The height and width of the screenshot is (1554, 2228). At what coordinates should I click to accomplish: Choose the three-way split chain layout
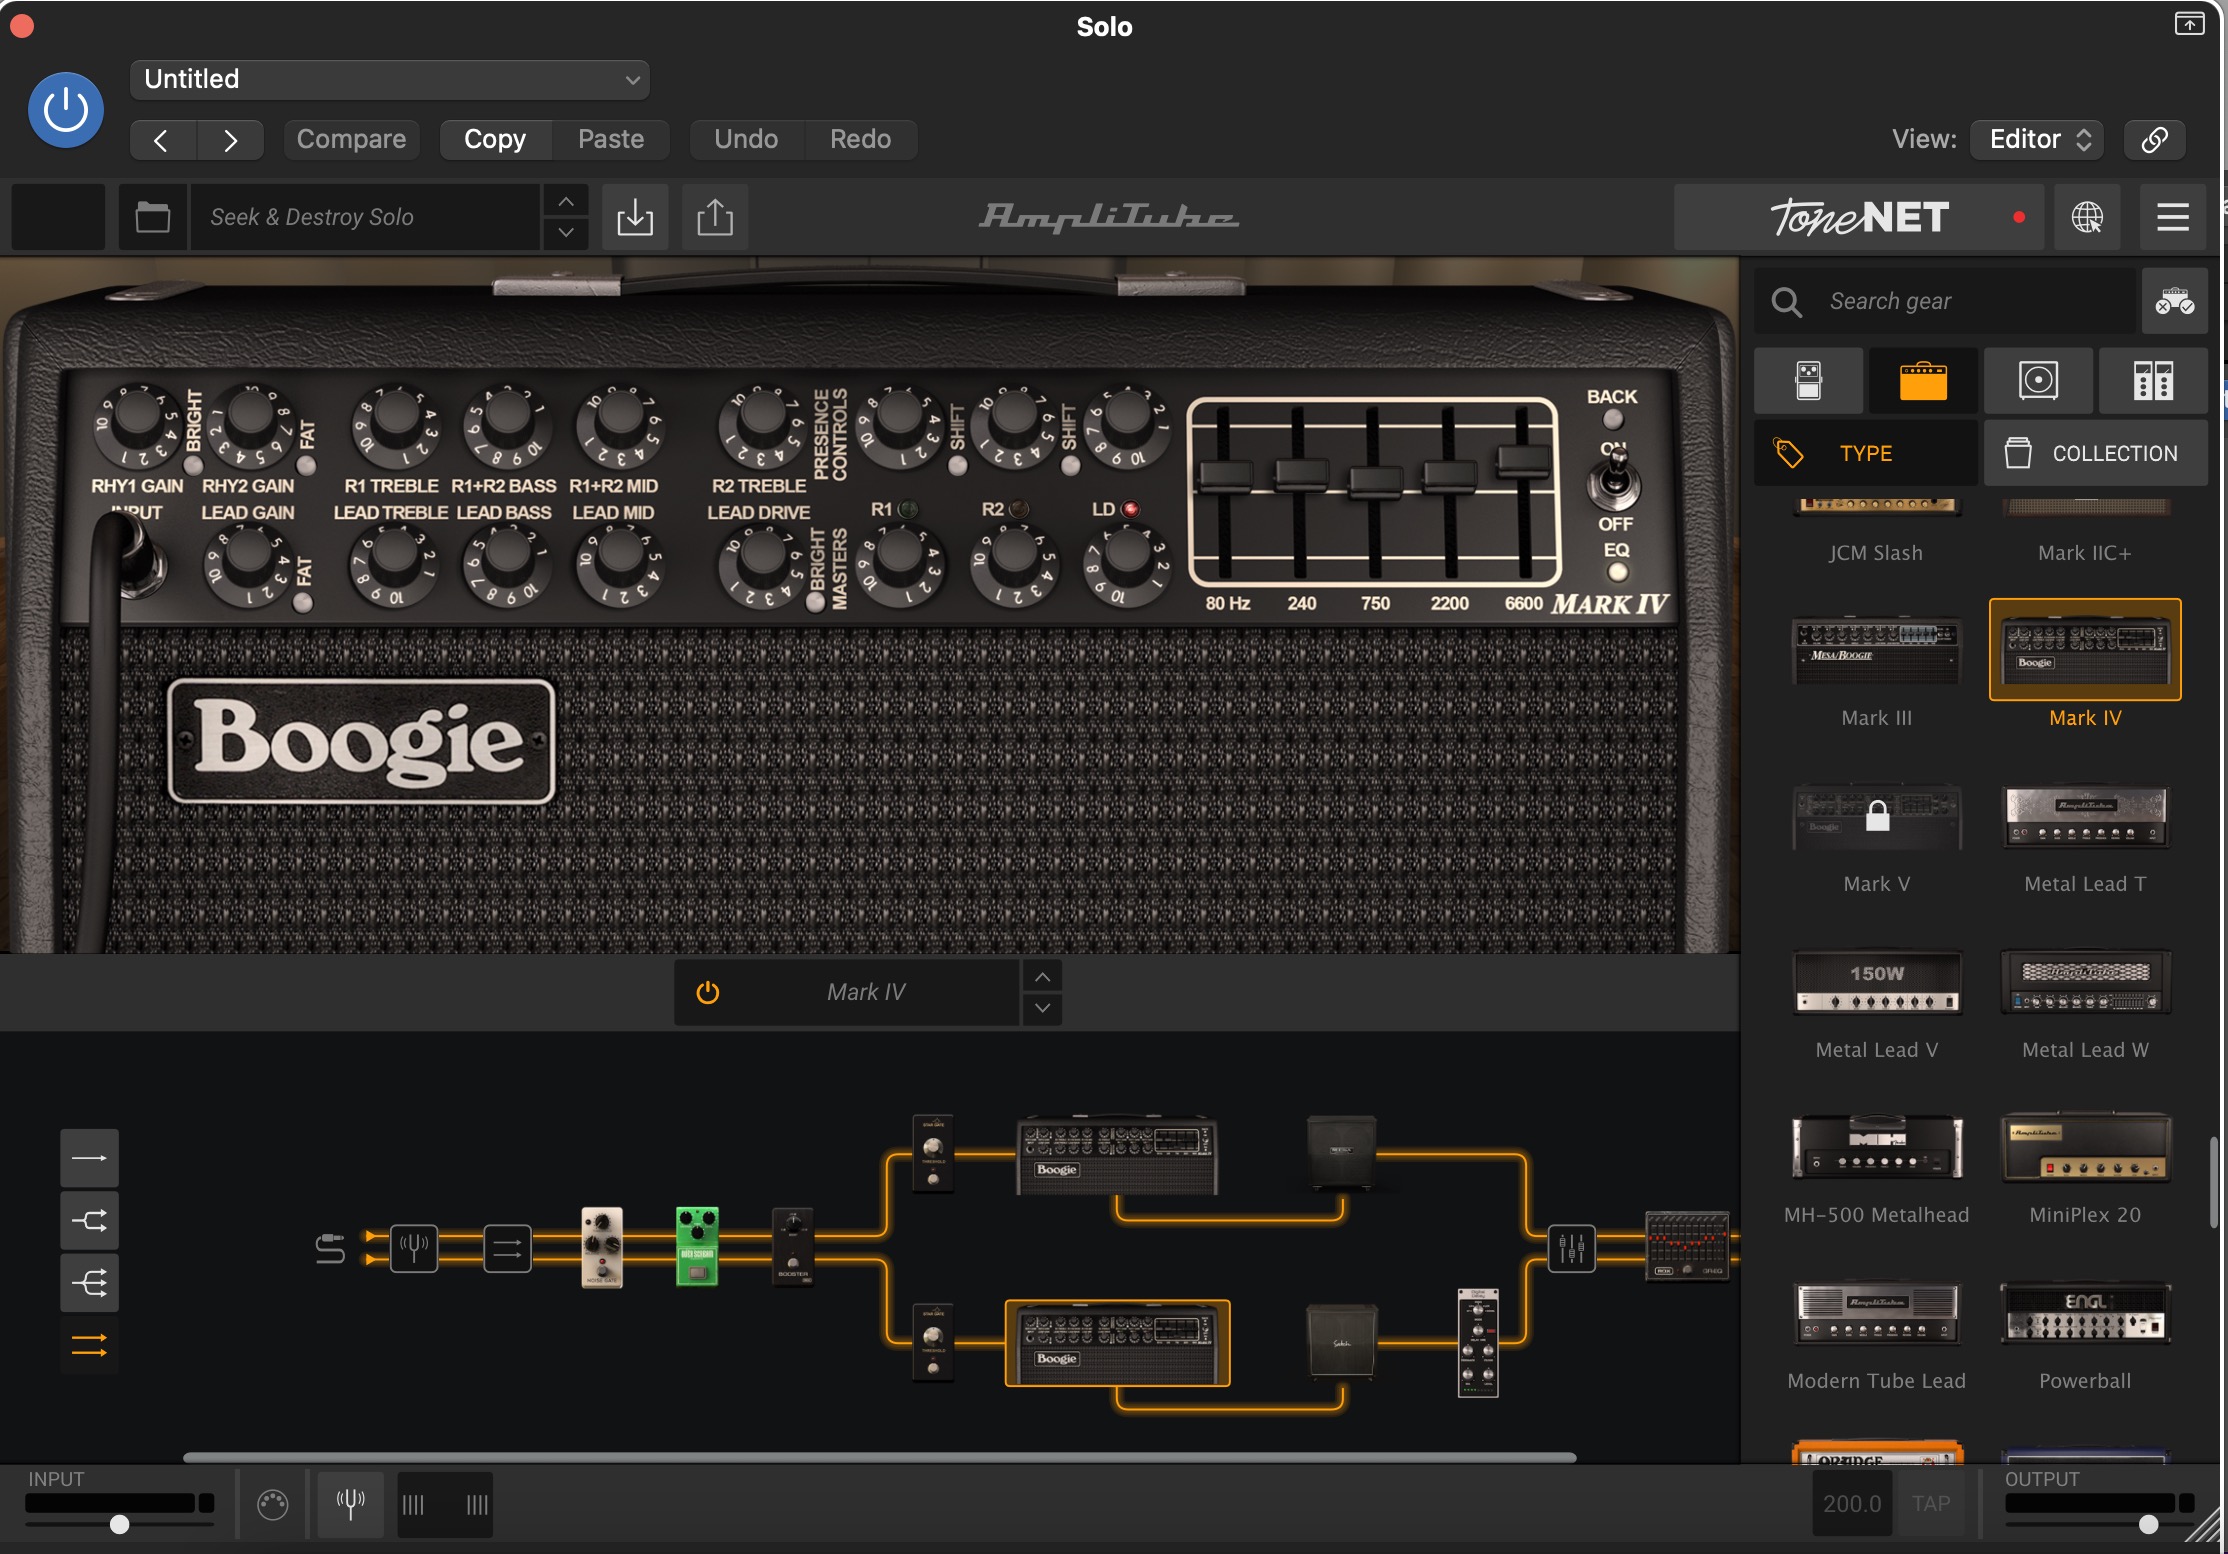pos(89,1283)
